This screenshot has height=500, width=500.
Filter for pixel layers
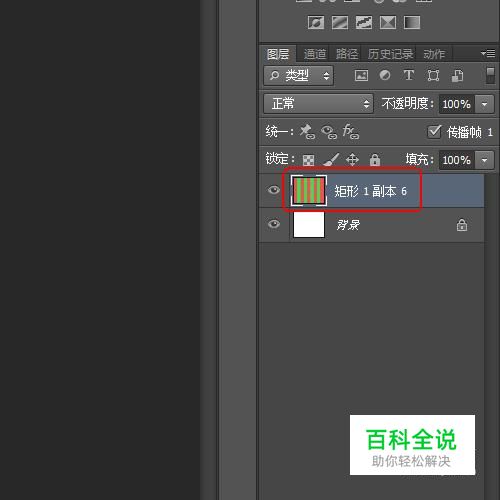click(x=361, y=76)
